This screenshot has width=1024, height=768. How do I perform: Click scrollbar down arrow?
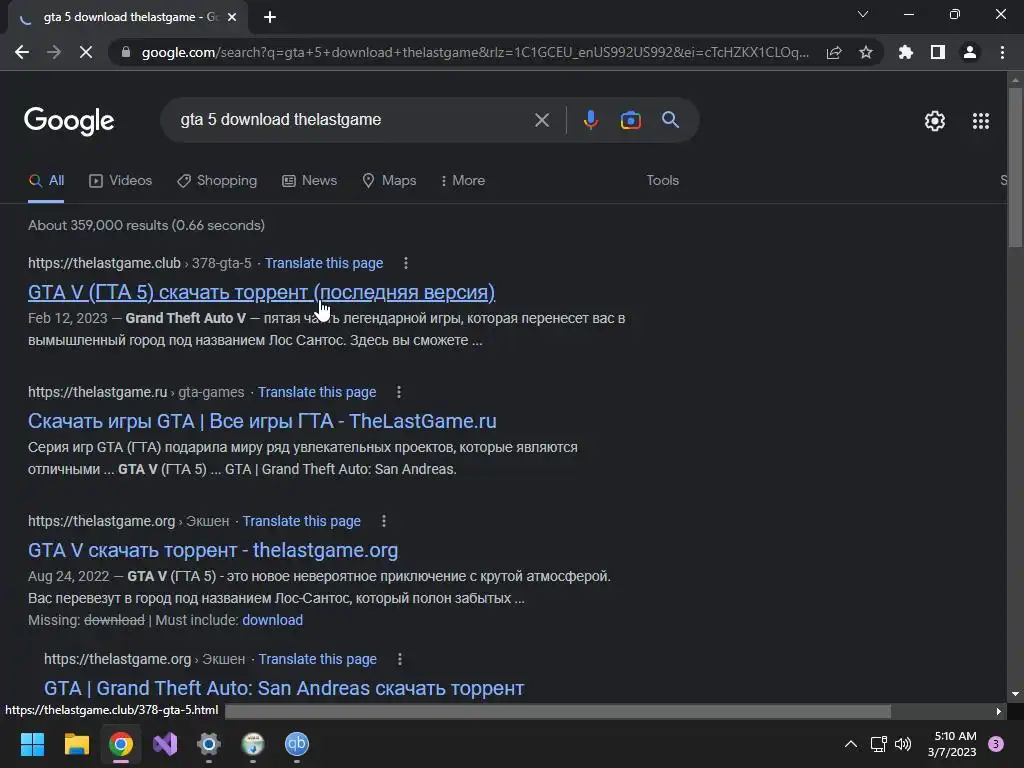[x=1015, y=694]
